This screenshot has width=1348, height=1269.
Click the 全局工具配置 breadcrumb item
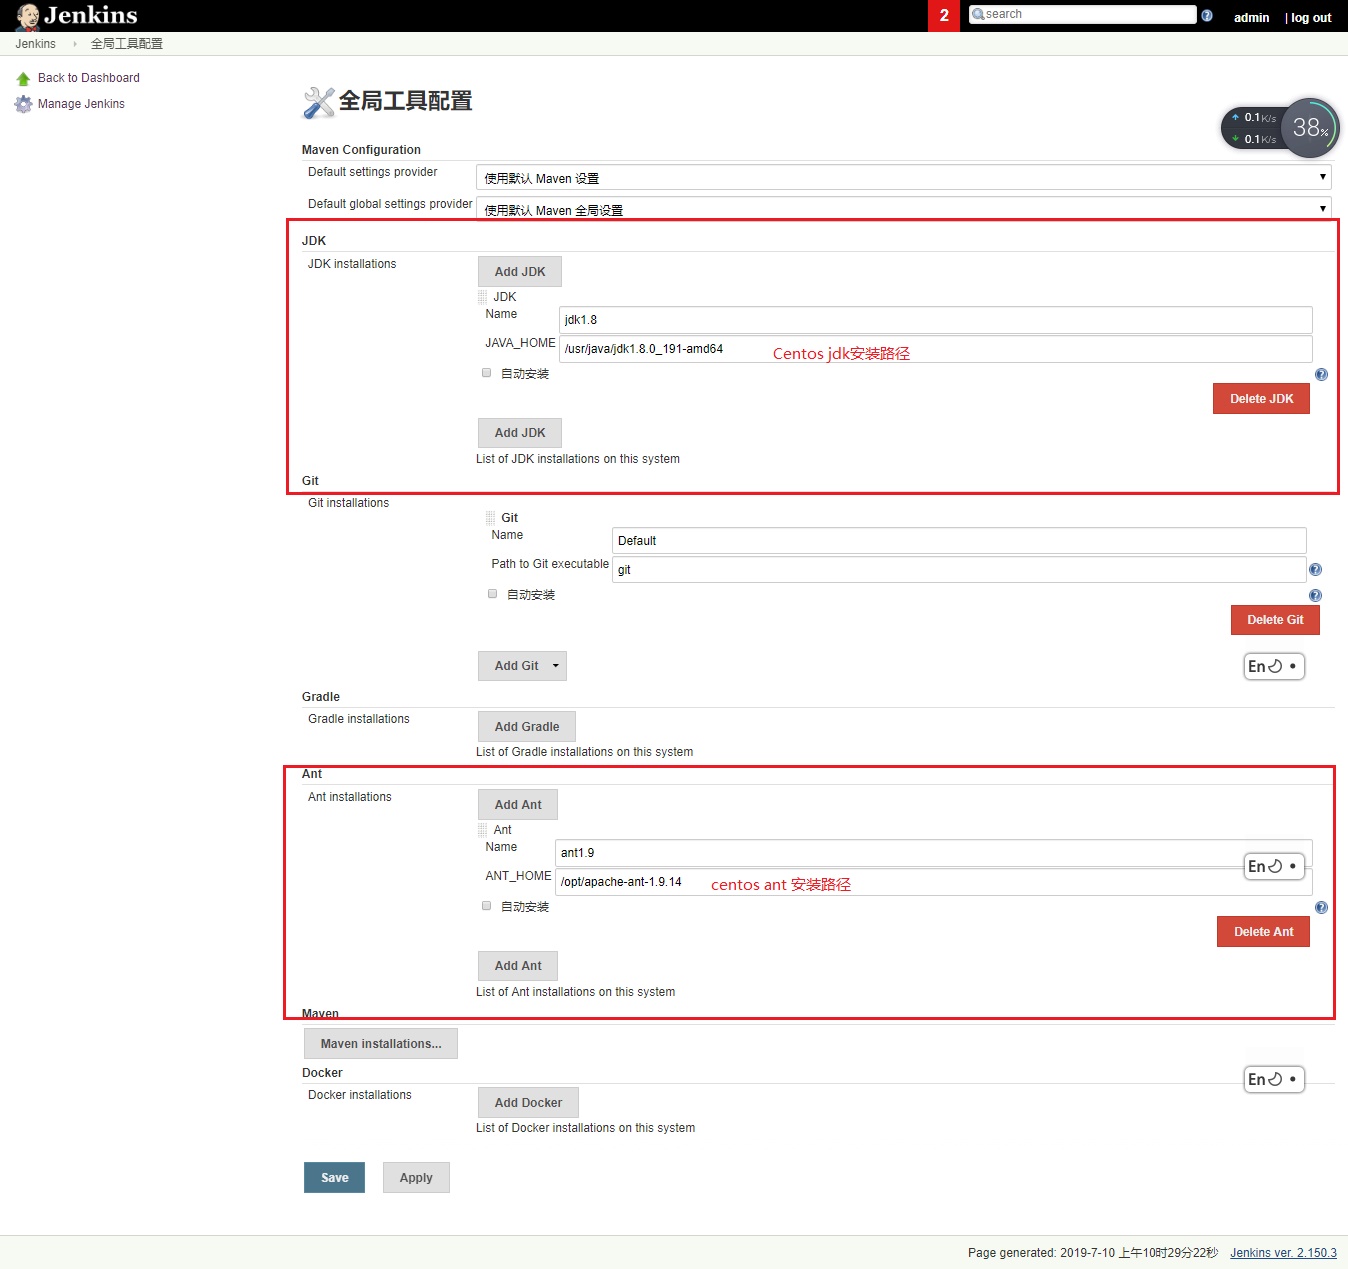coord(127,44)
